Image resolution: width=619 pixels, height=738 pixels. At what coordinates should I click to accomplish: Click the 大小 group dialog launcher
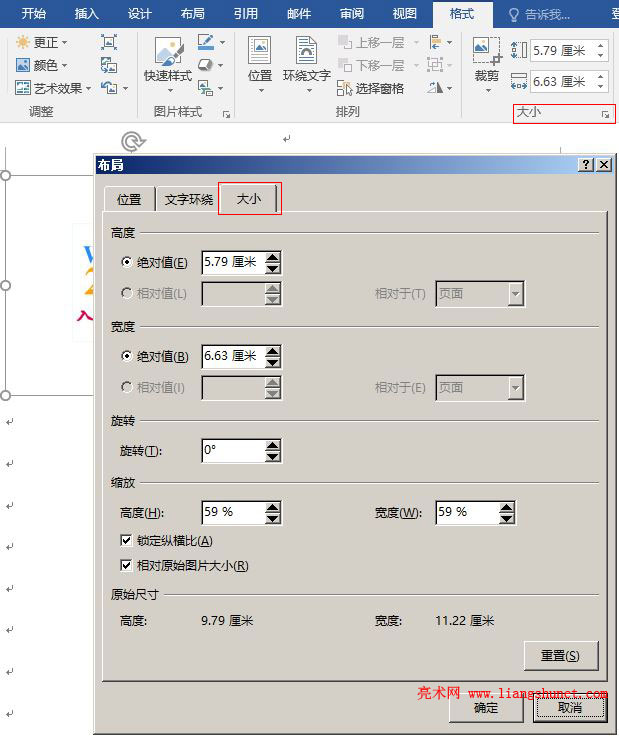click(x=605, y=114)
